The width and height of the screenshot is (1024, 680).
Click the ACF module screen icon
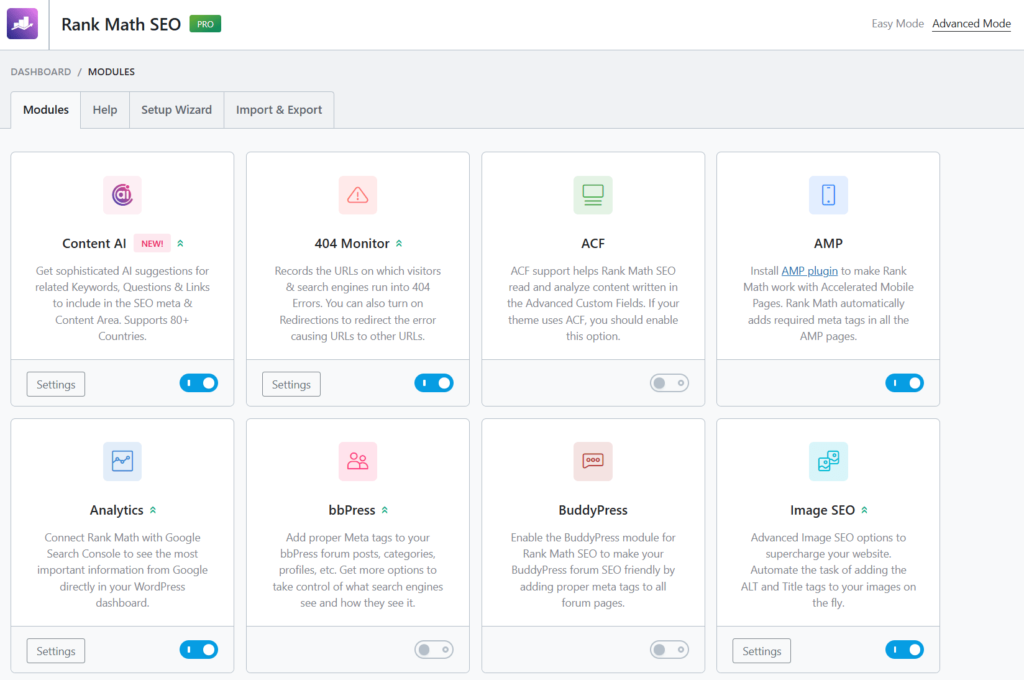tap(593, 195)
